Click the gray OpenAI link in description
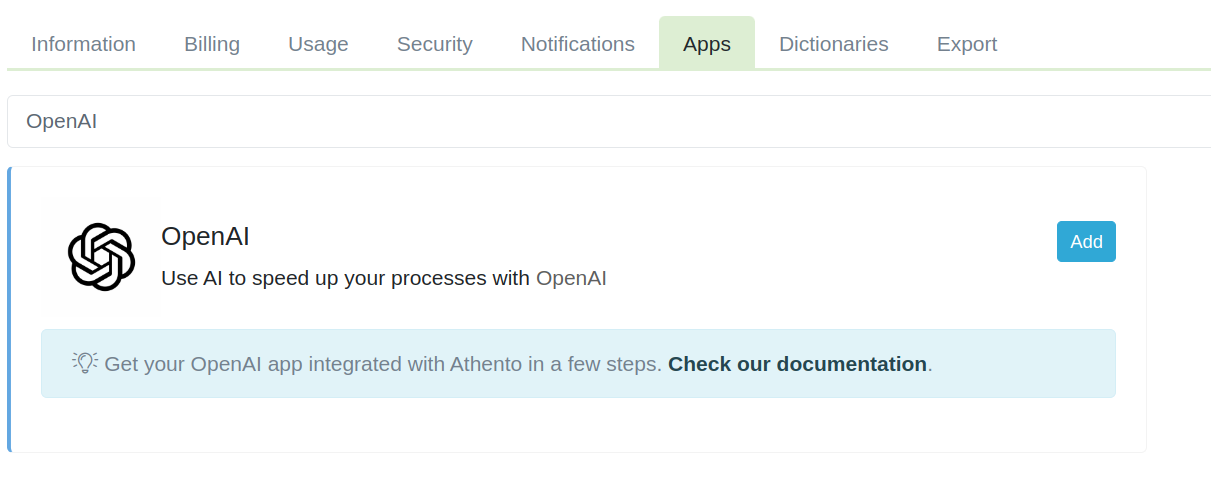The height and width of the screenshot is (481, 1211). pyautogui.click(x=571, y=278)
